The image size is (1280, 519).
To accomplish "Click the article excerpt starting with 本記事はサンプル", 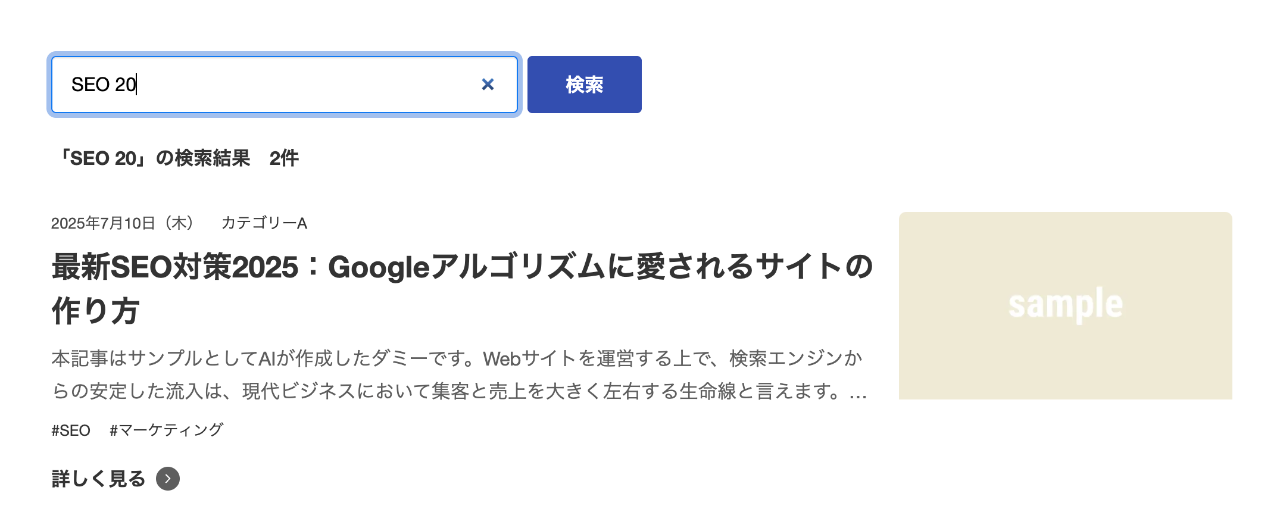I will point(457,358).
